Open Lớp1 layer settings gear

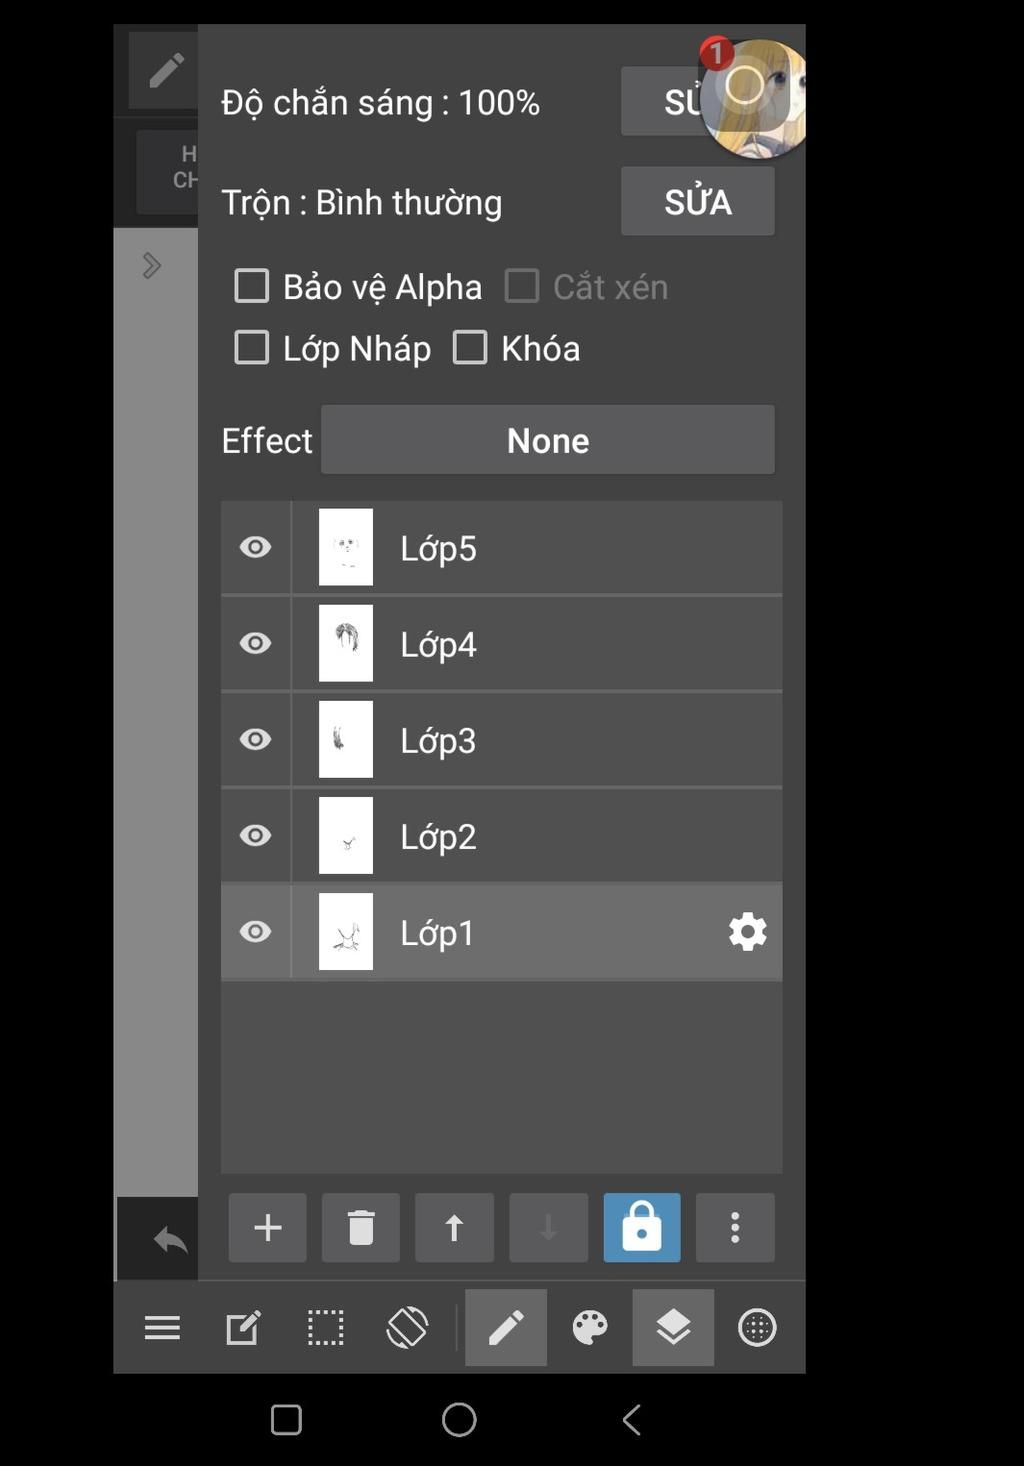pos(747,932)
